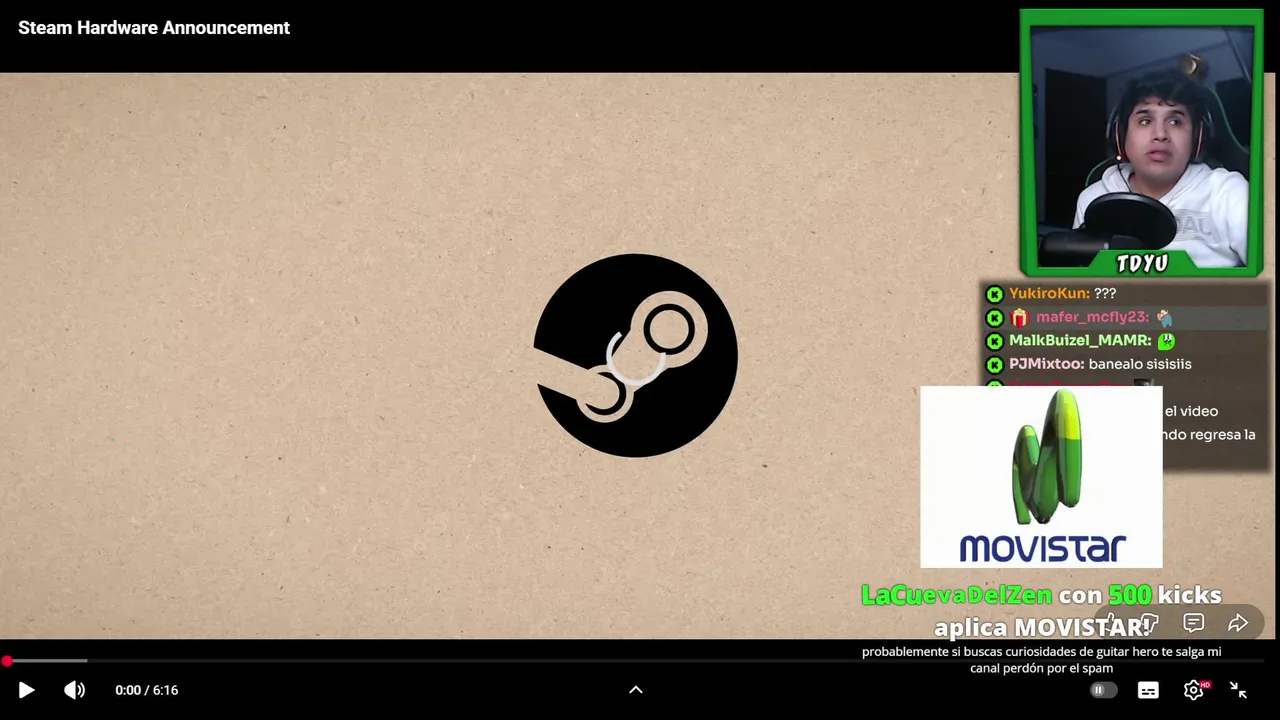Click the 0:00 / 6:16 time display
This screenshot has width=1280, height=720.
tap(146, 690)
